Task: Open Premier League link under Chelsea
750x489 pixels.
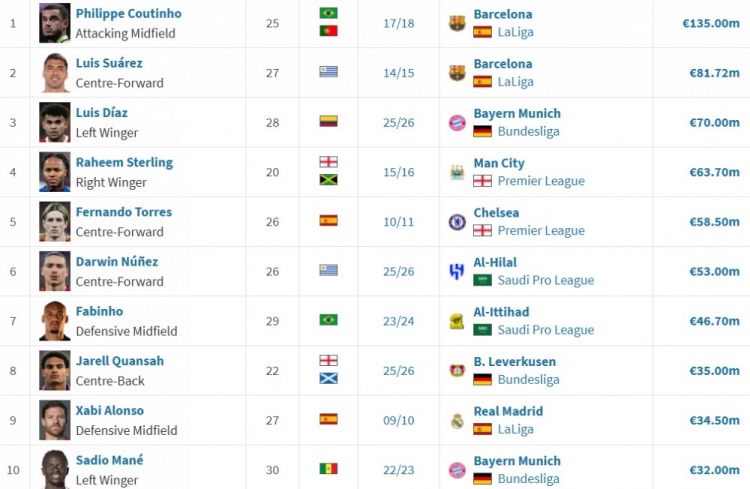Action: [541, 230]
